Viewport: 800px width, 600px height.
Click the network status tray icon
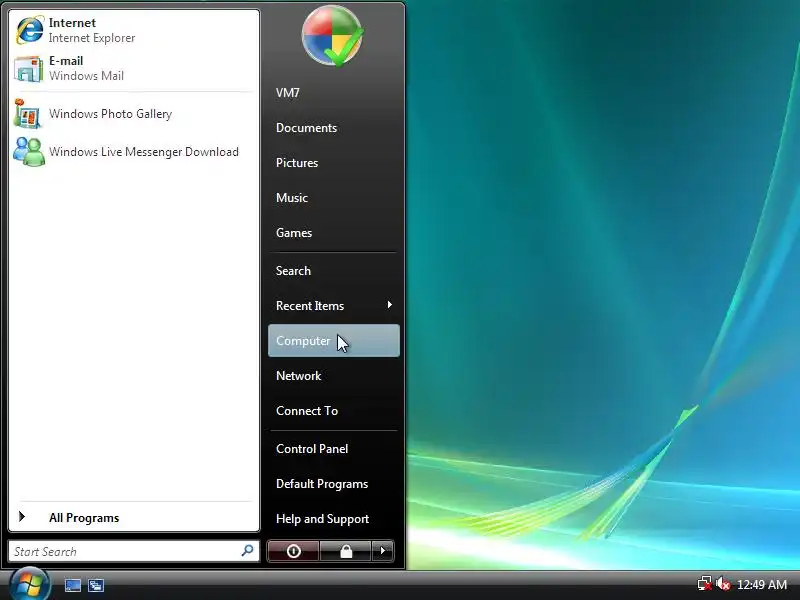point(705,584)
